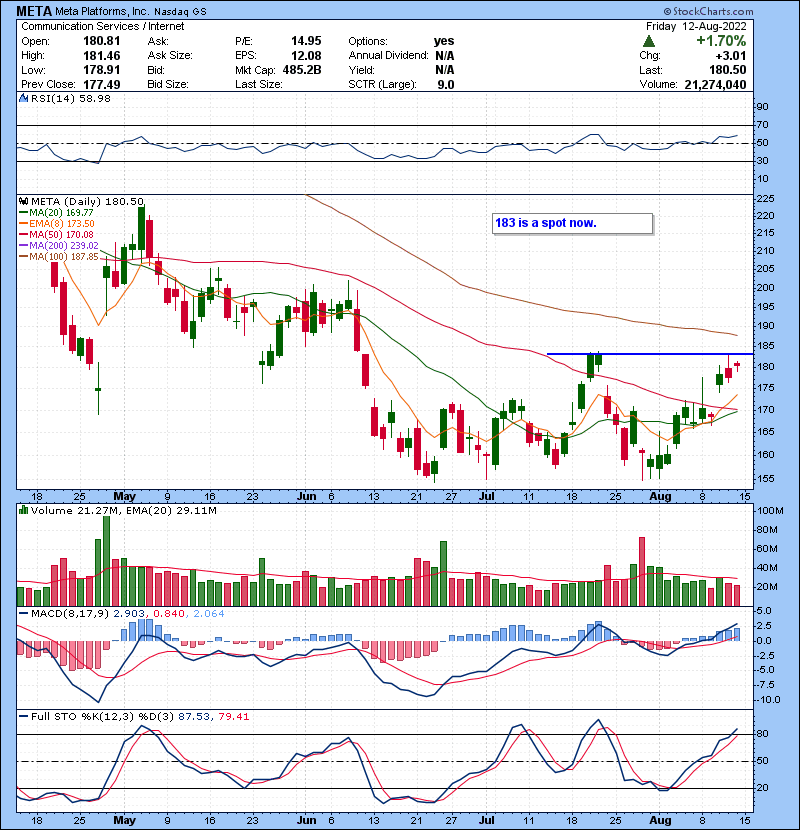
Task: Click the P/E value 14.95
Action: click(306, 41)
